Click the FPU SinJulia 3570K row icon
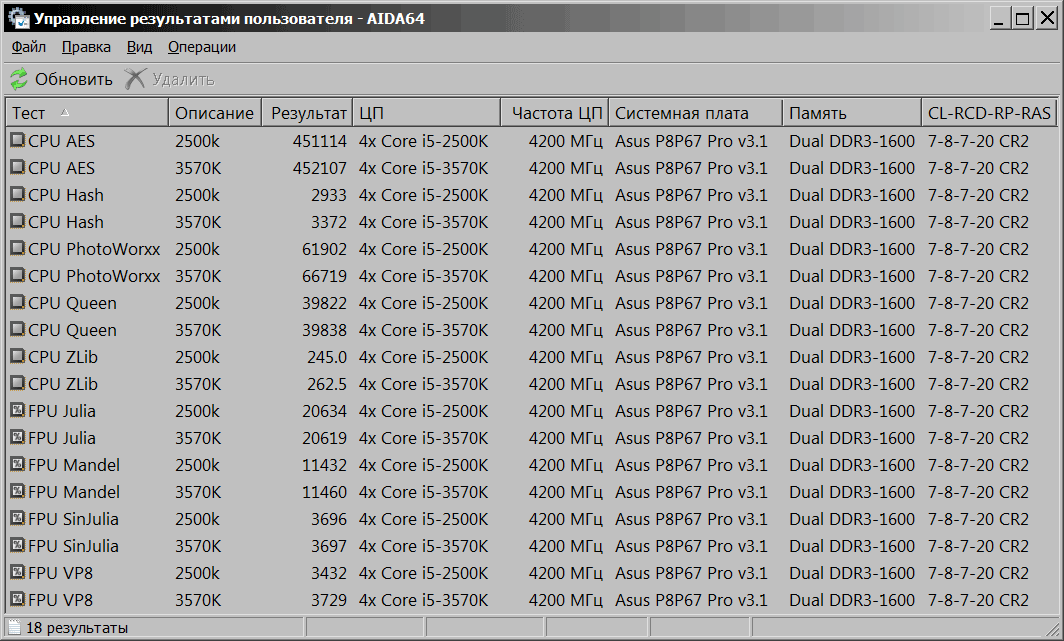 point(17,546)
